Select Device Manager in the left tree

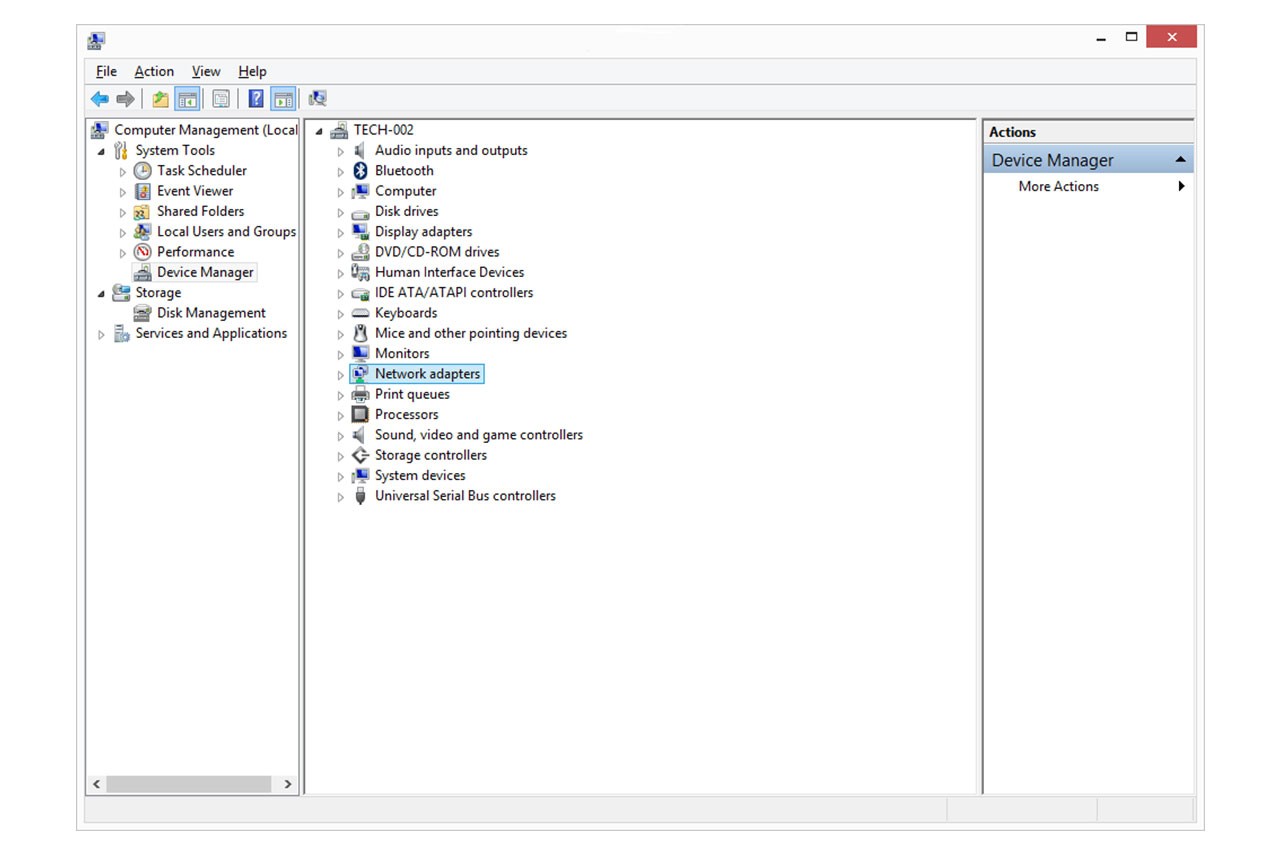click(x=205, y=271)
